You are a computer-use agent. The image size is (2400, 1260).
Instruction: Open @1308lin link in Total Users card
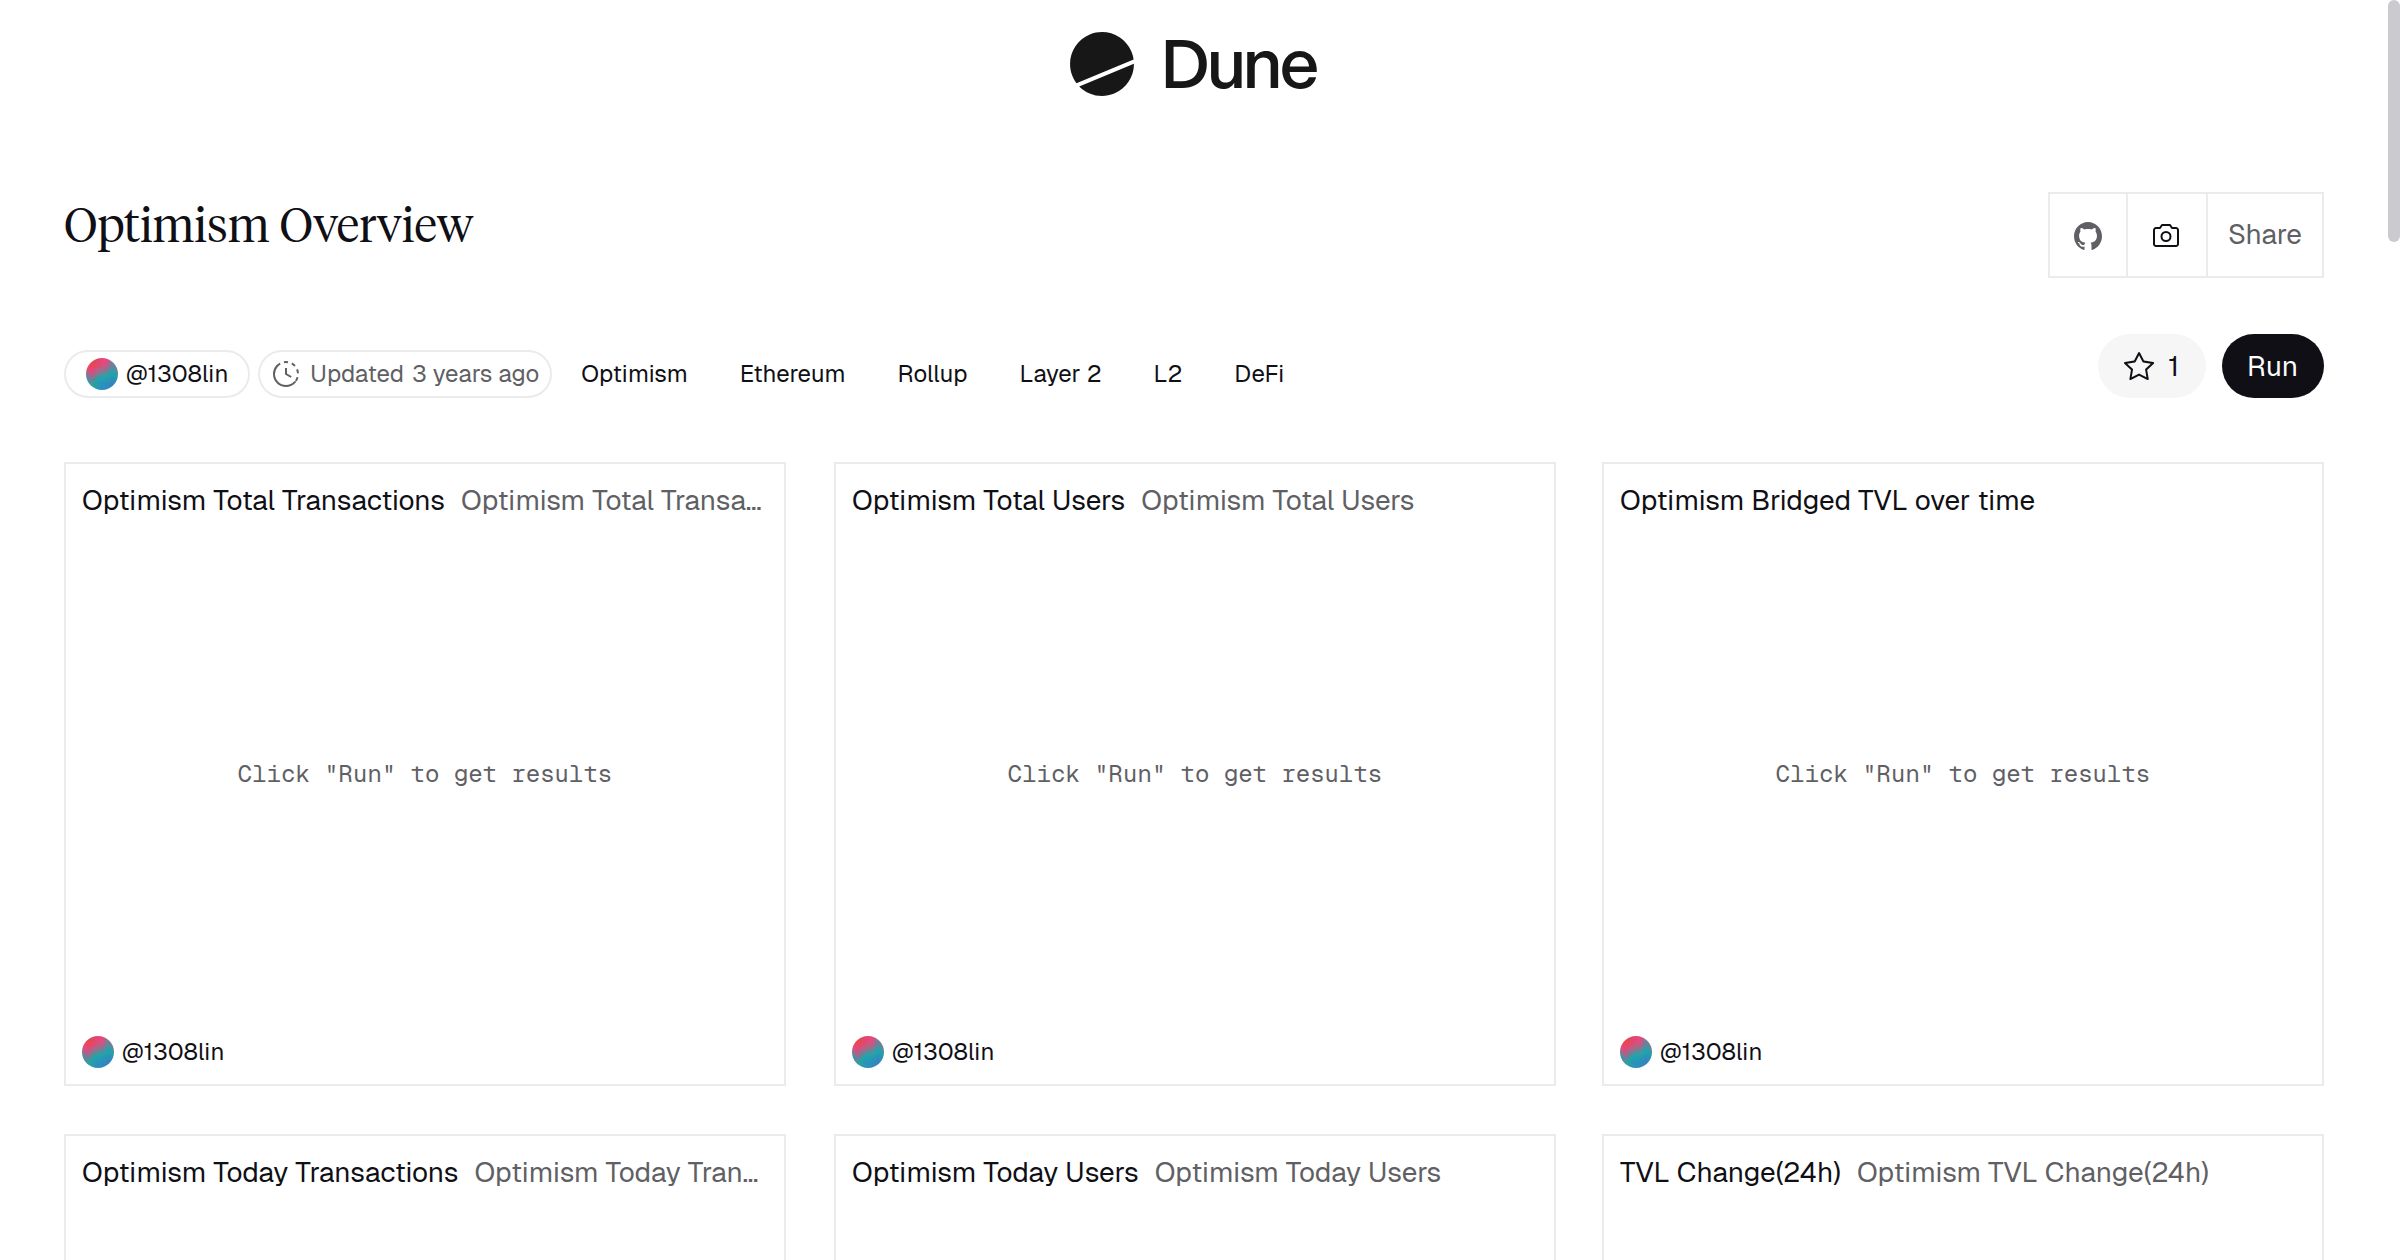943,1052
